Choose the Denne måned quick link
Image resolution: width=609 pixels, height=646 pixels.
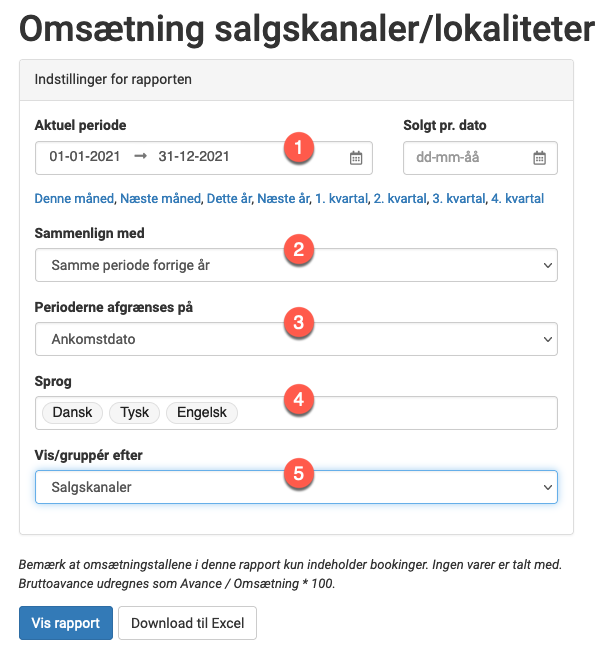tap(74, 199)
